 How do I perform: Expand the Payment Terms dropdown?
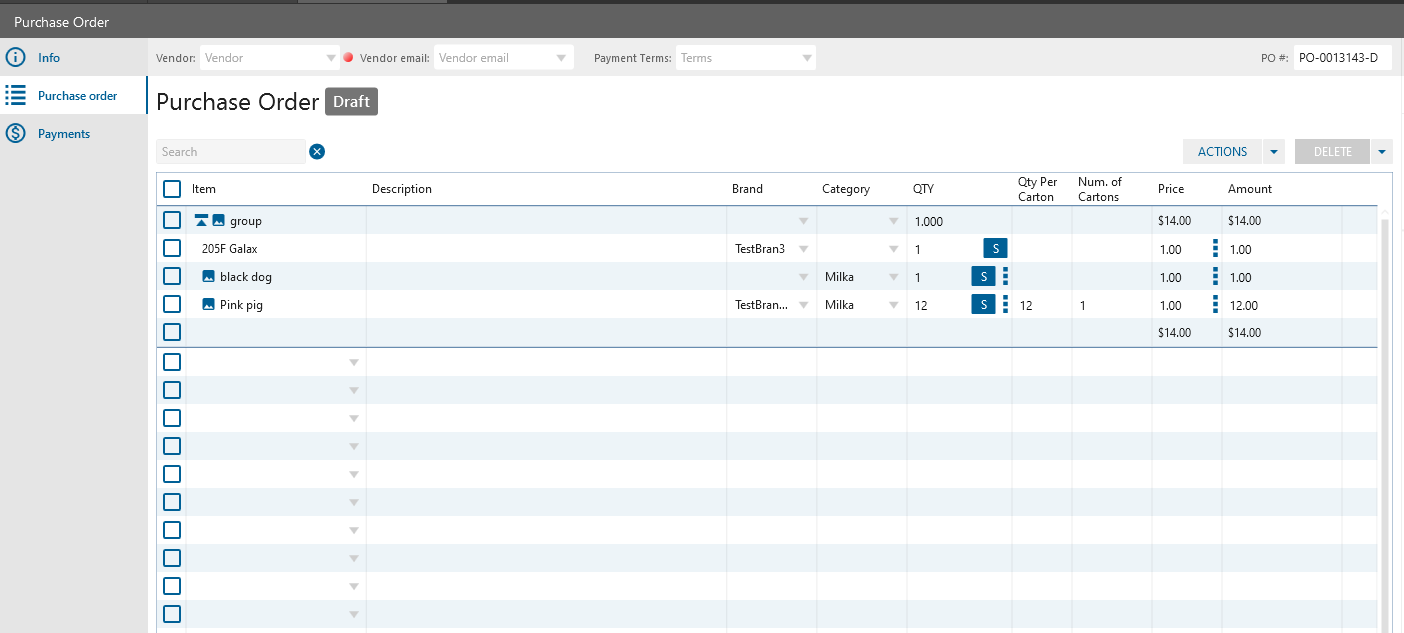806,58
